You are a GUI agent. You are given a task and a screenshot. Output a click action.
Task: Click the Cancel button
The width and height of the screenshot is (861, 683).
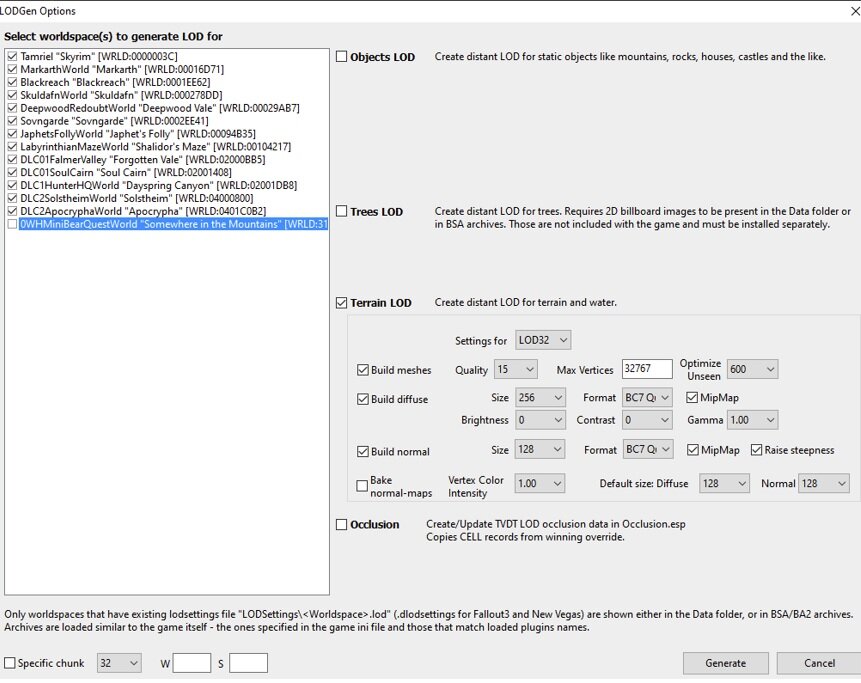click(x=819, y=663)
